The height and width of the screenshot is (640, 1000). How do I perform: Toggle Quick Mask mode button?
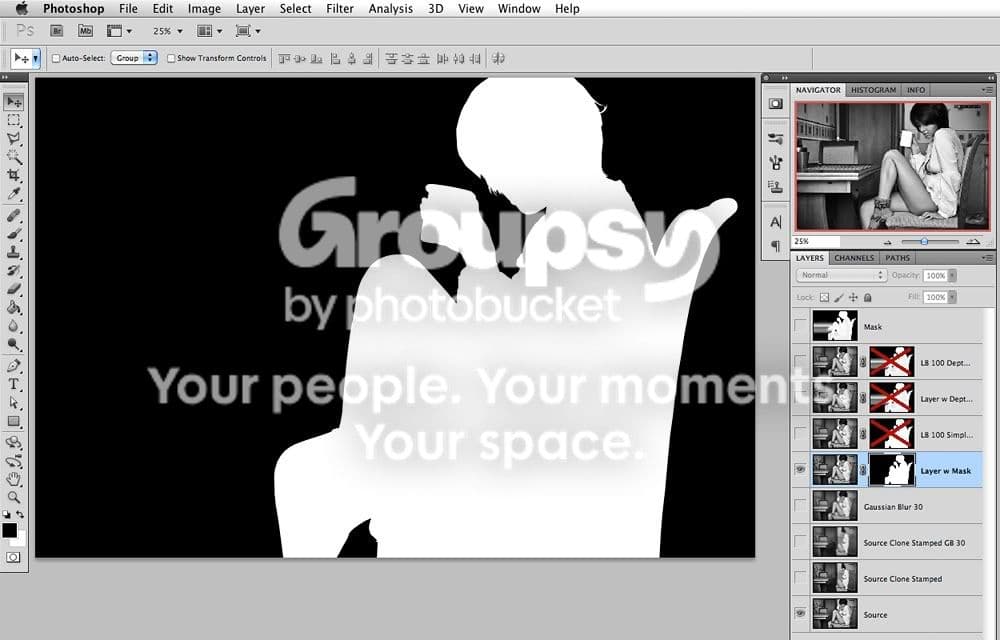point(13,557)
